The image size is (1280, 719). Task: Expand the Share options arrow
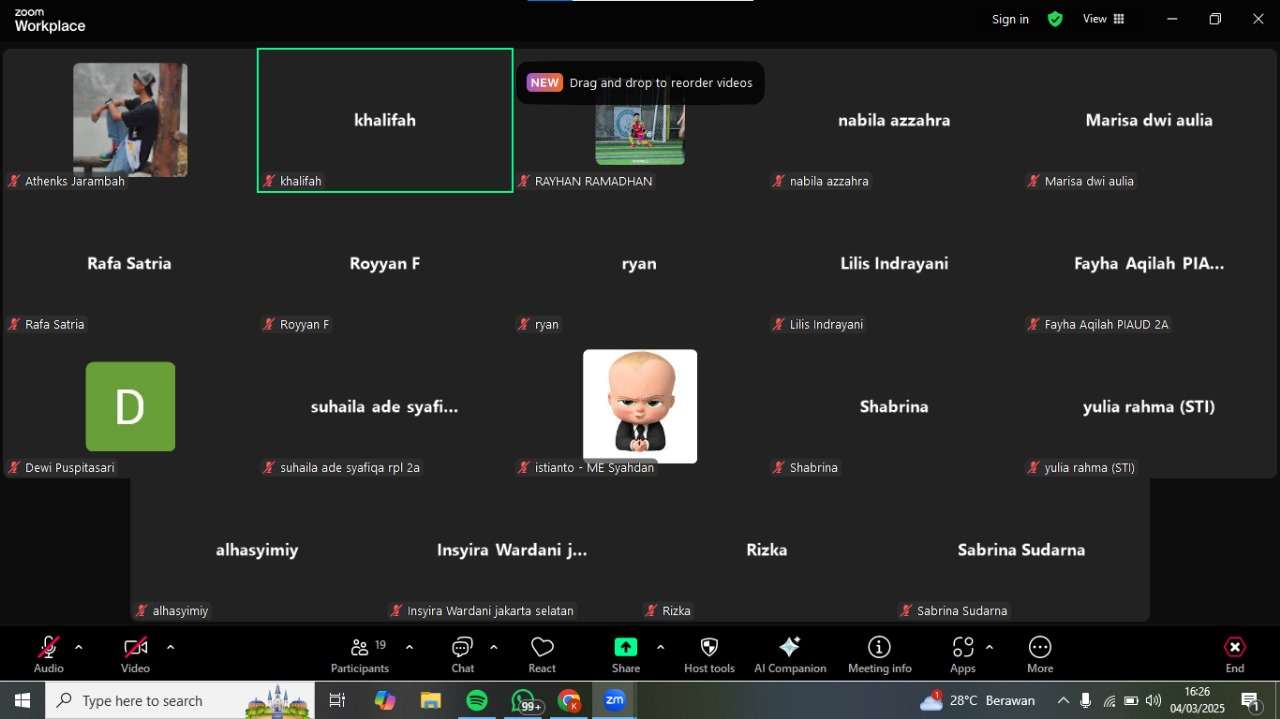tap(660, 647)
